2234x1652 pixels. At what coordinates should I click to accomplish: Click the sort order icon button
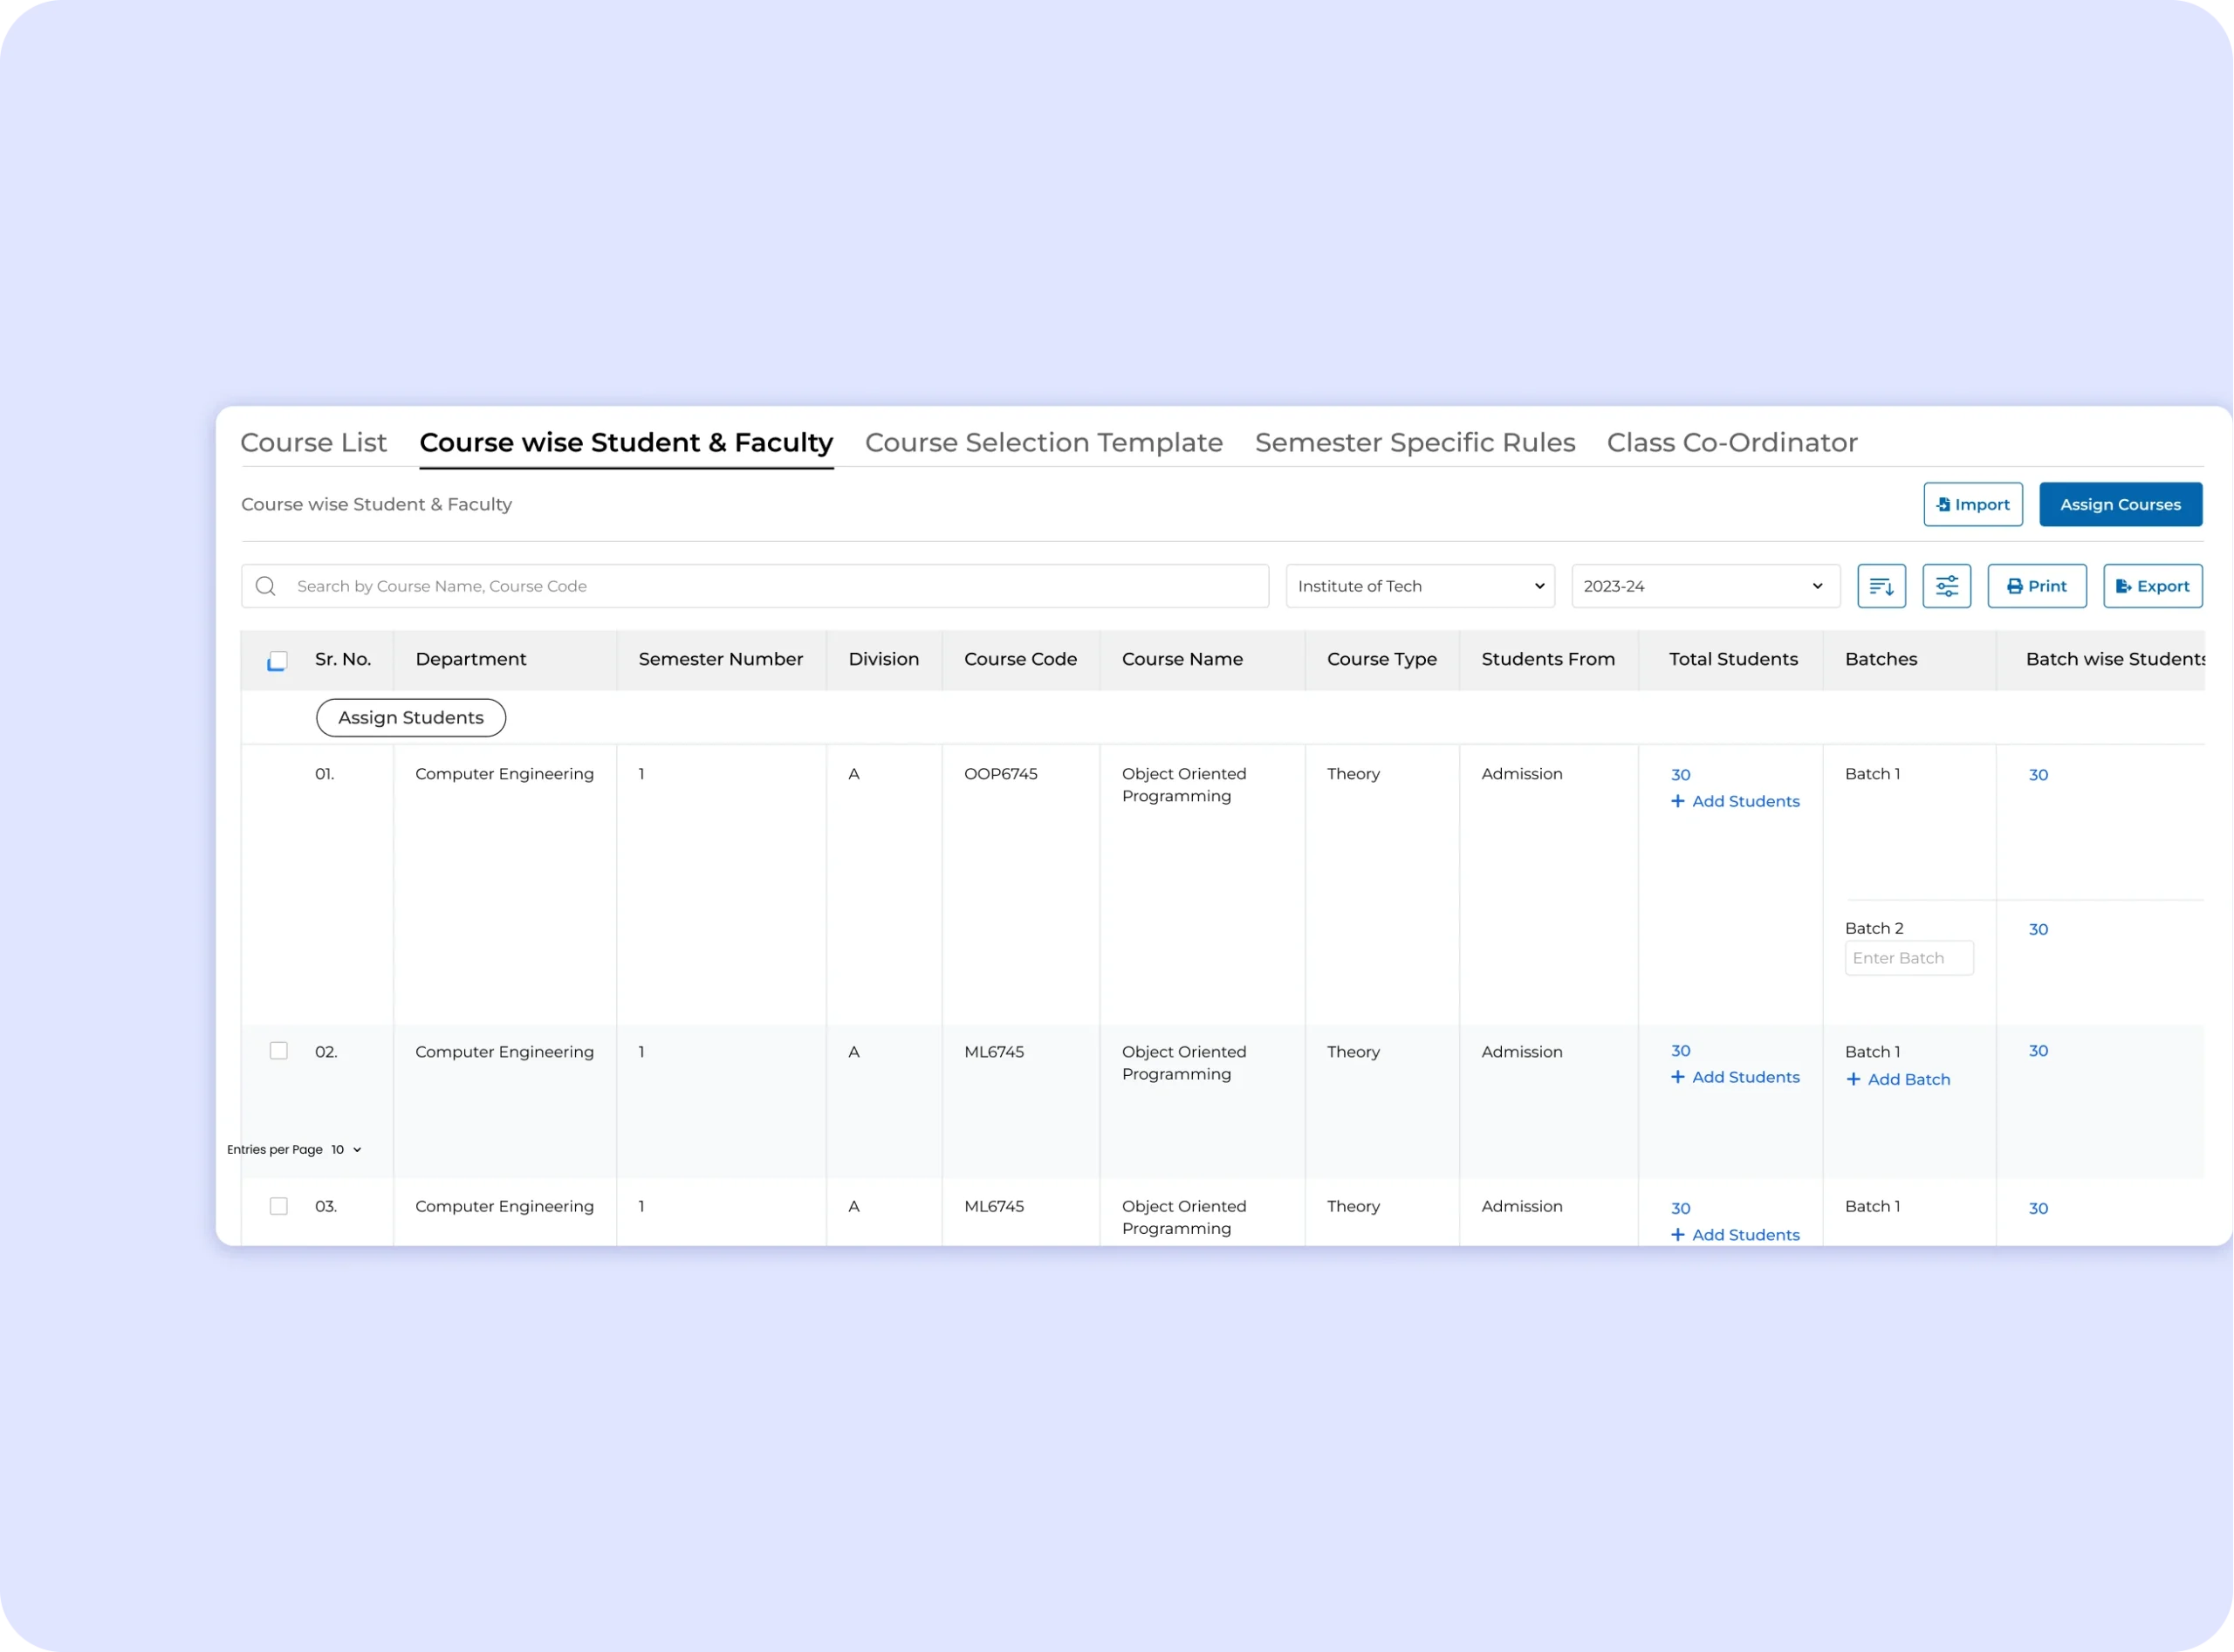(1881, 586)
